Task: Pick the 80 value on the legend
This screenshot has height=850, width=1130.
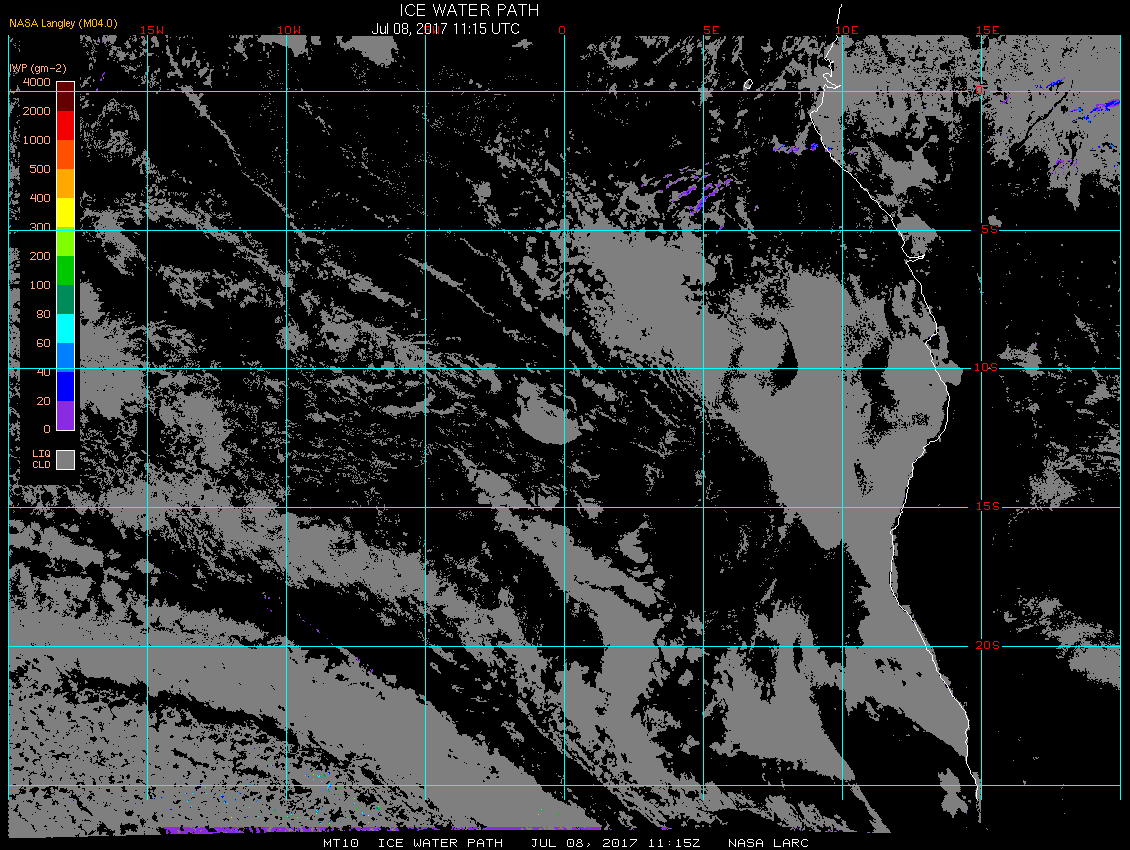Action: coord(44,314)
